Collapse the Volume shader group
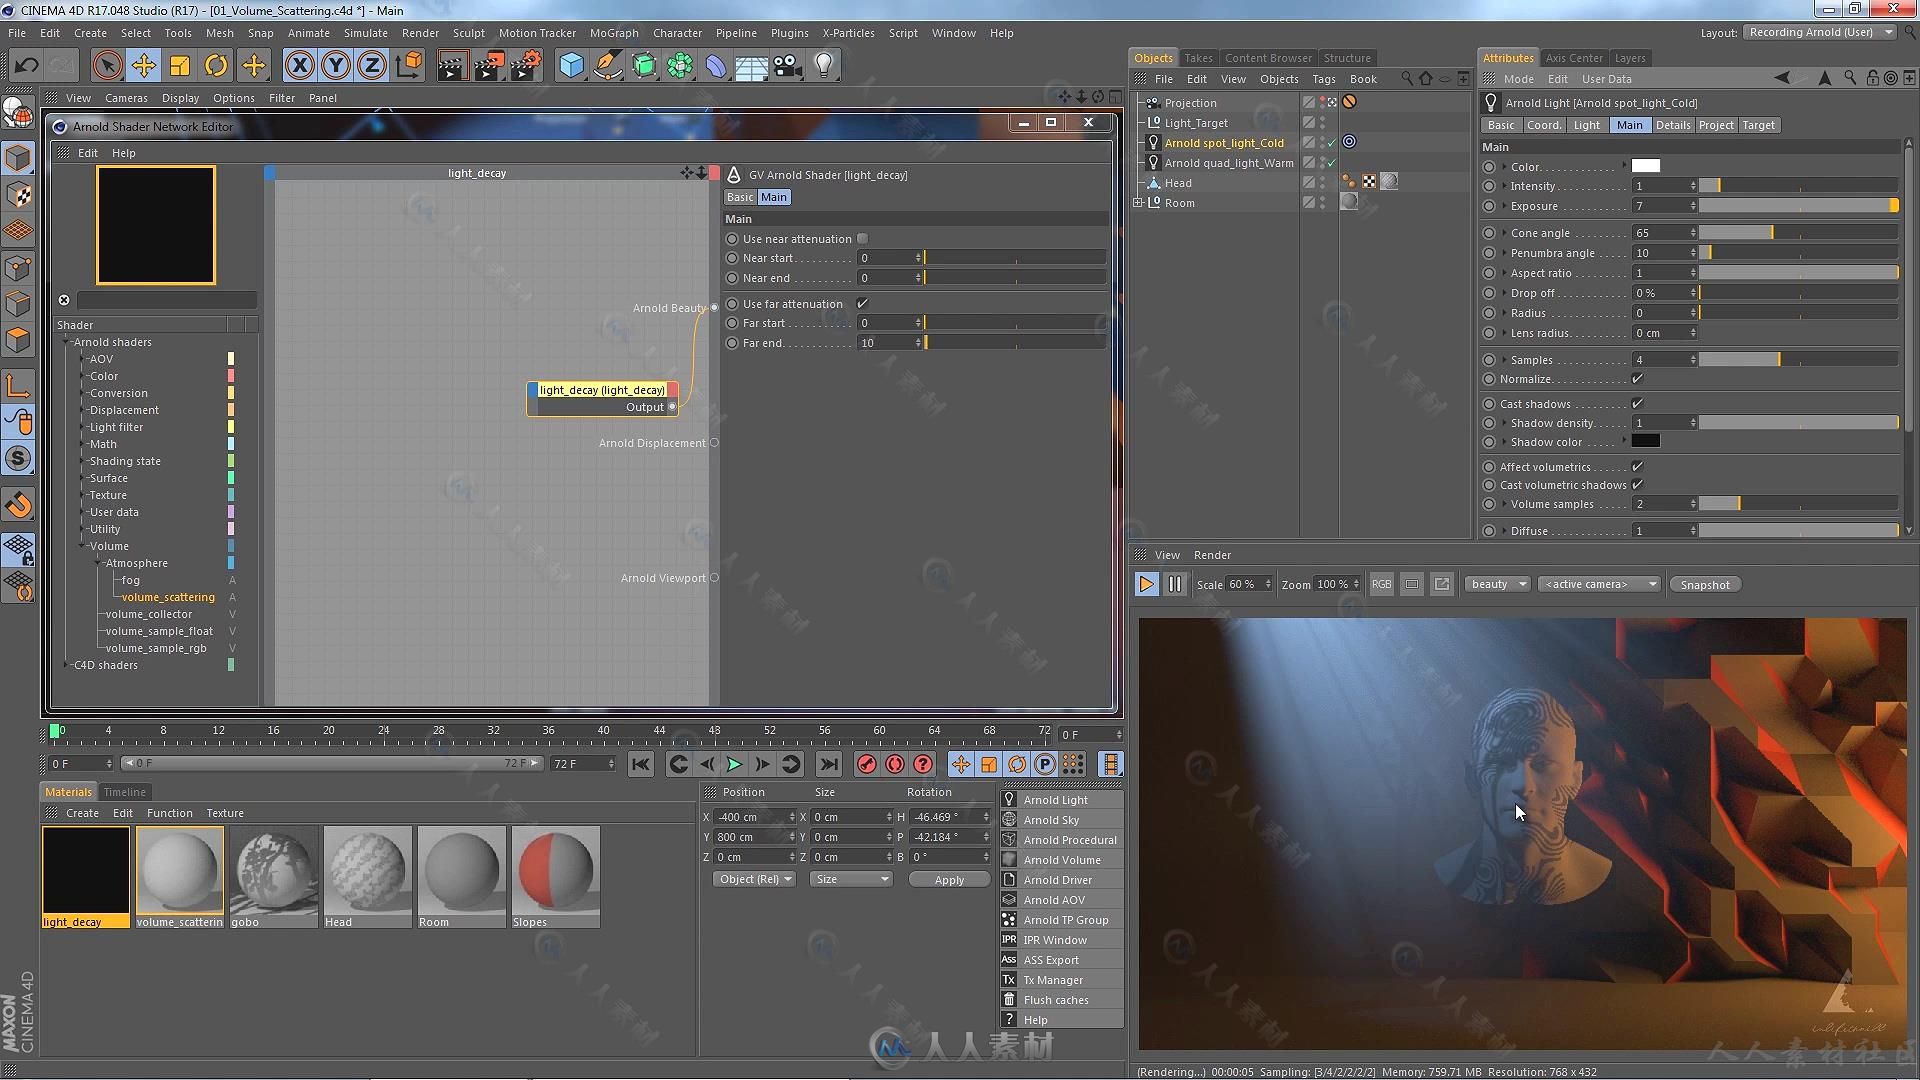Image resolution: width=1920 pixels, height=1080 pixels. point(82,546)
